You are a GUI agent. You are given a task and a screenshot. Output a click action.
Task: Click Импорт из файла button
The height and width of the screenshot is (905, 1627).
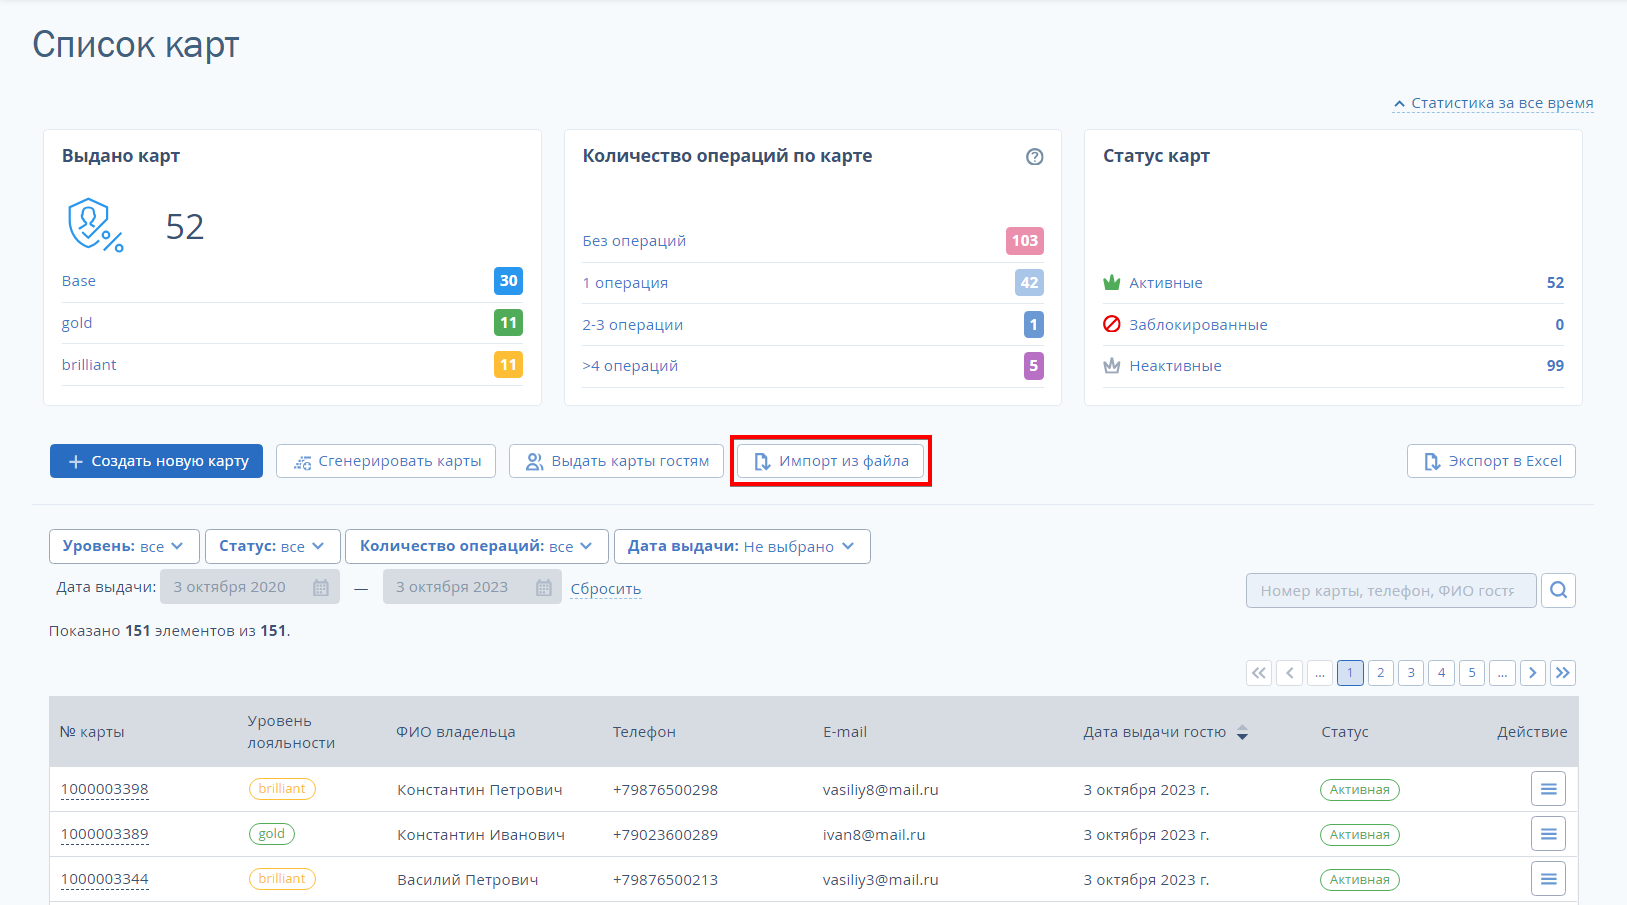(830, 461)
